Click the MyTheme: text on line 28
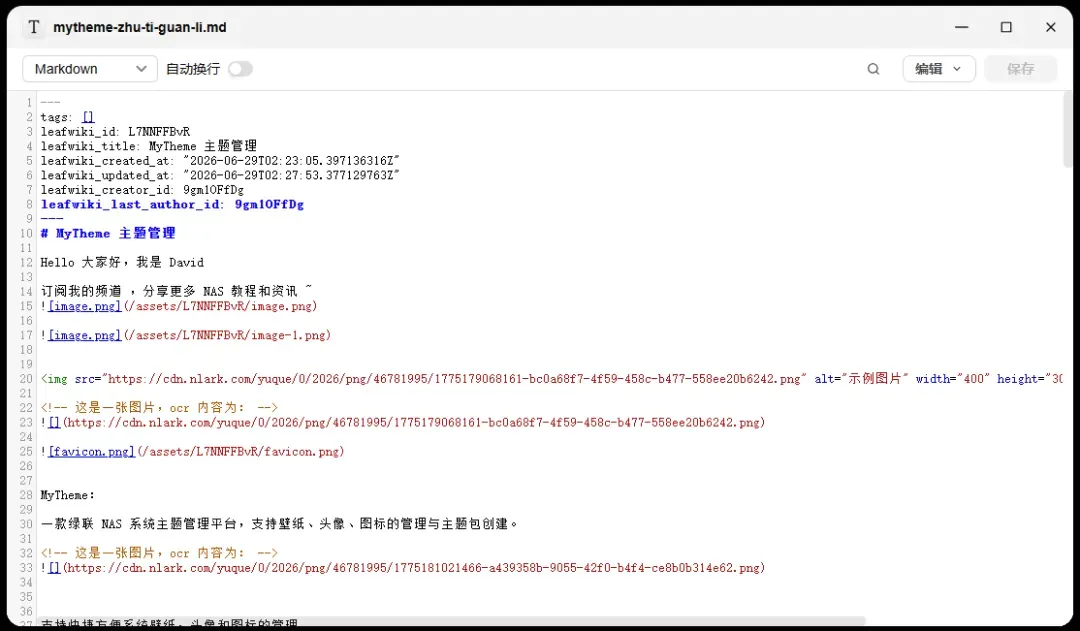 (68, 495)
